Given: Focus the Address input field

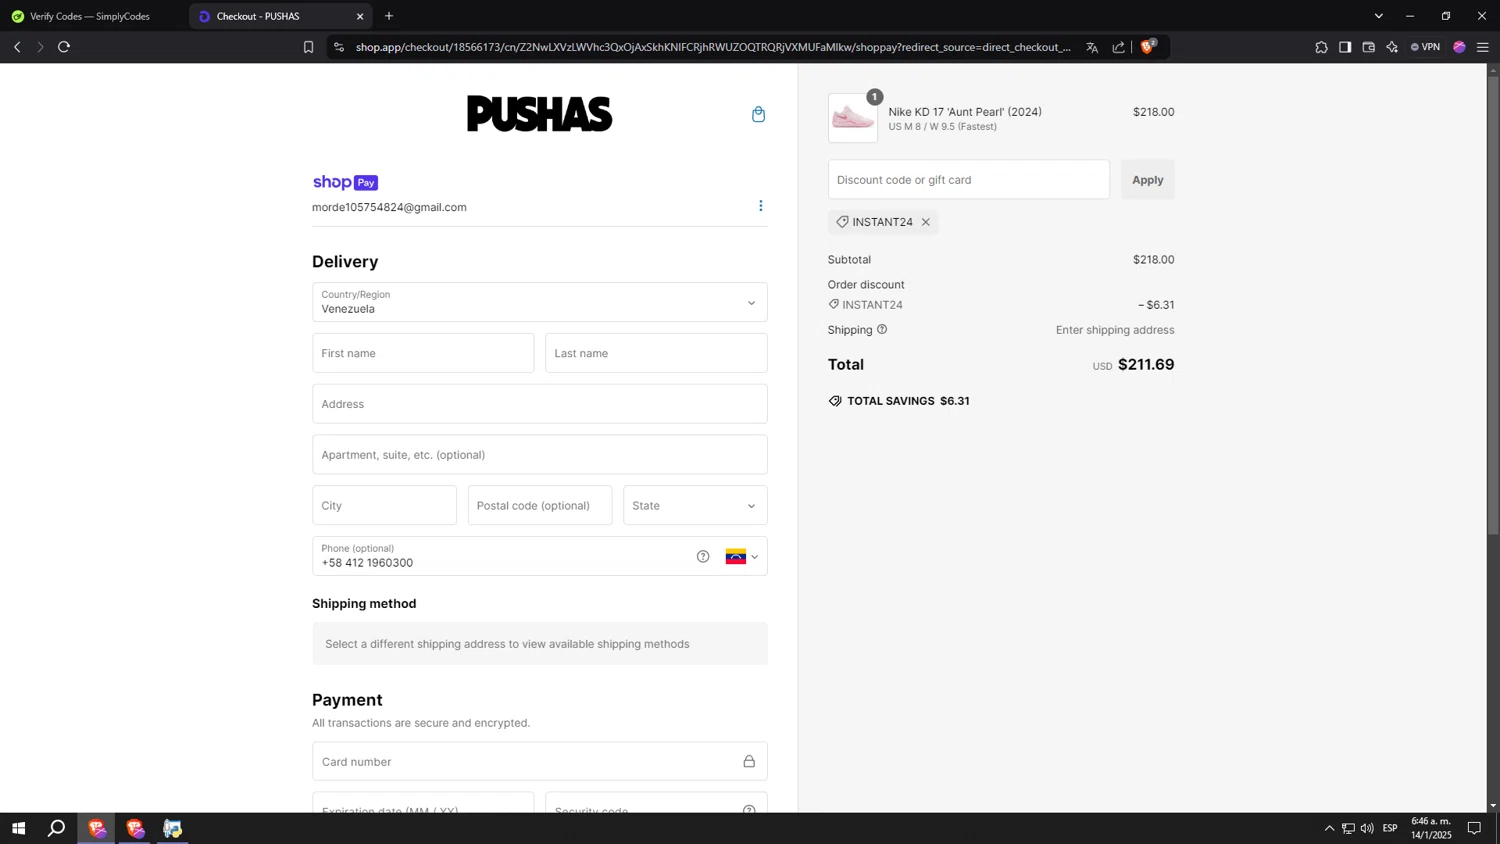Looking at the screenshot, I should 540,404.
